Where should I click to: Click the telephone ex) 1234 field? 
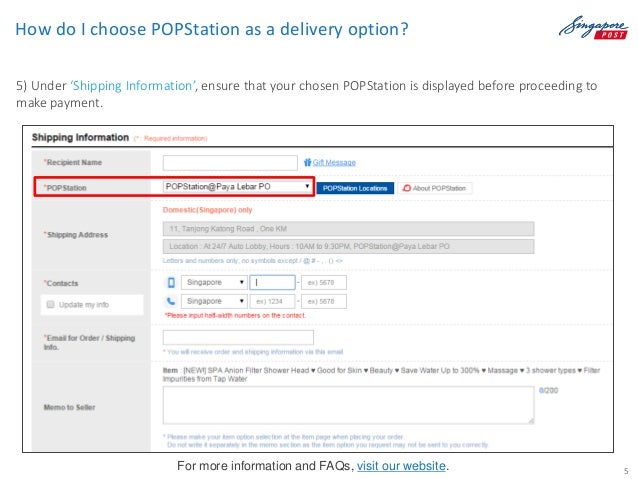pos(273,301)
